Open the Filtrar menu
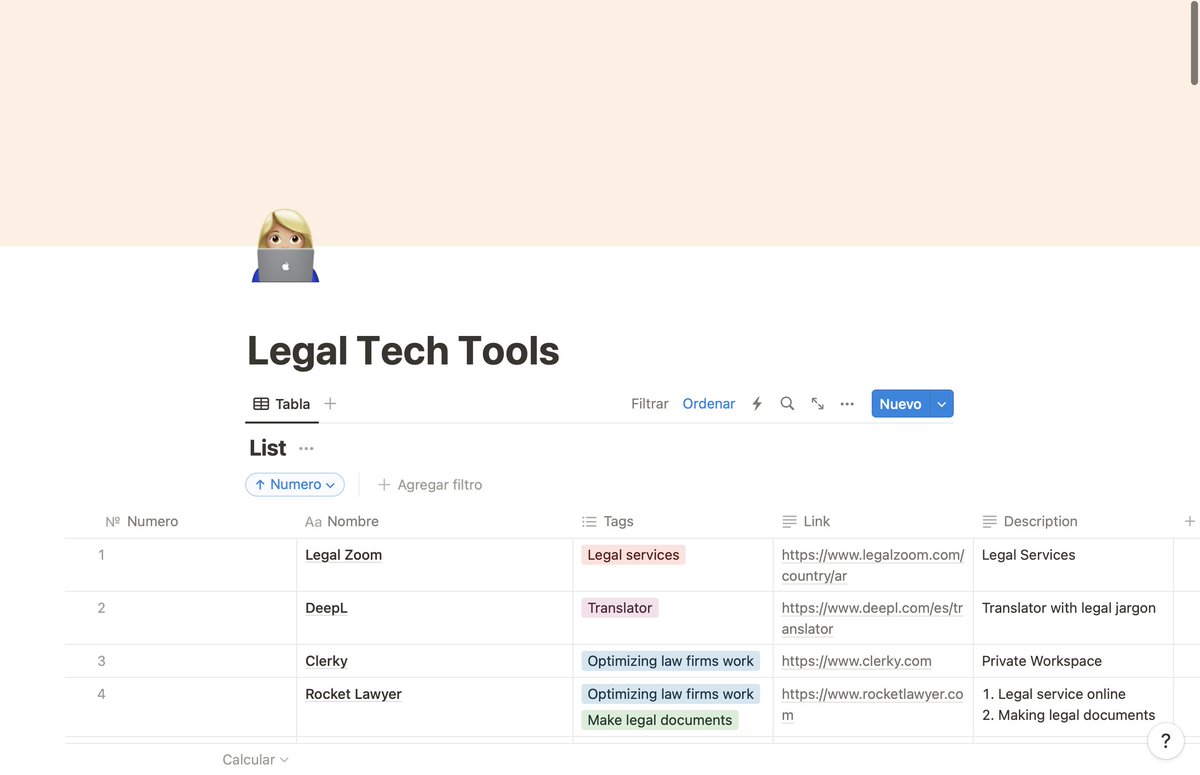Viewport: 1200px width, 775px height. pyautogui.click(x=649, y=404)
